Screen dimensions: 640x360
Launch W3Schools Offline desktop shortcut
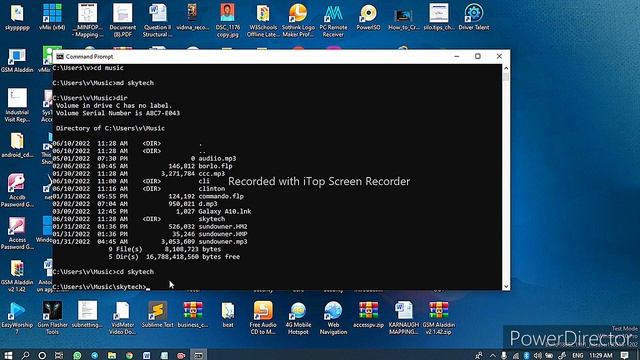pyautogui.click(x=263, y=20)
